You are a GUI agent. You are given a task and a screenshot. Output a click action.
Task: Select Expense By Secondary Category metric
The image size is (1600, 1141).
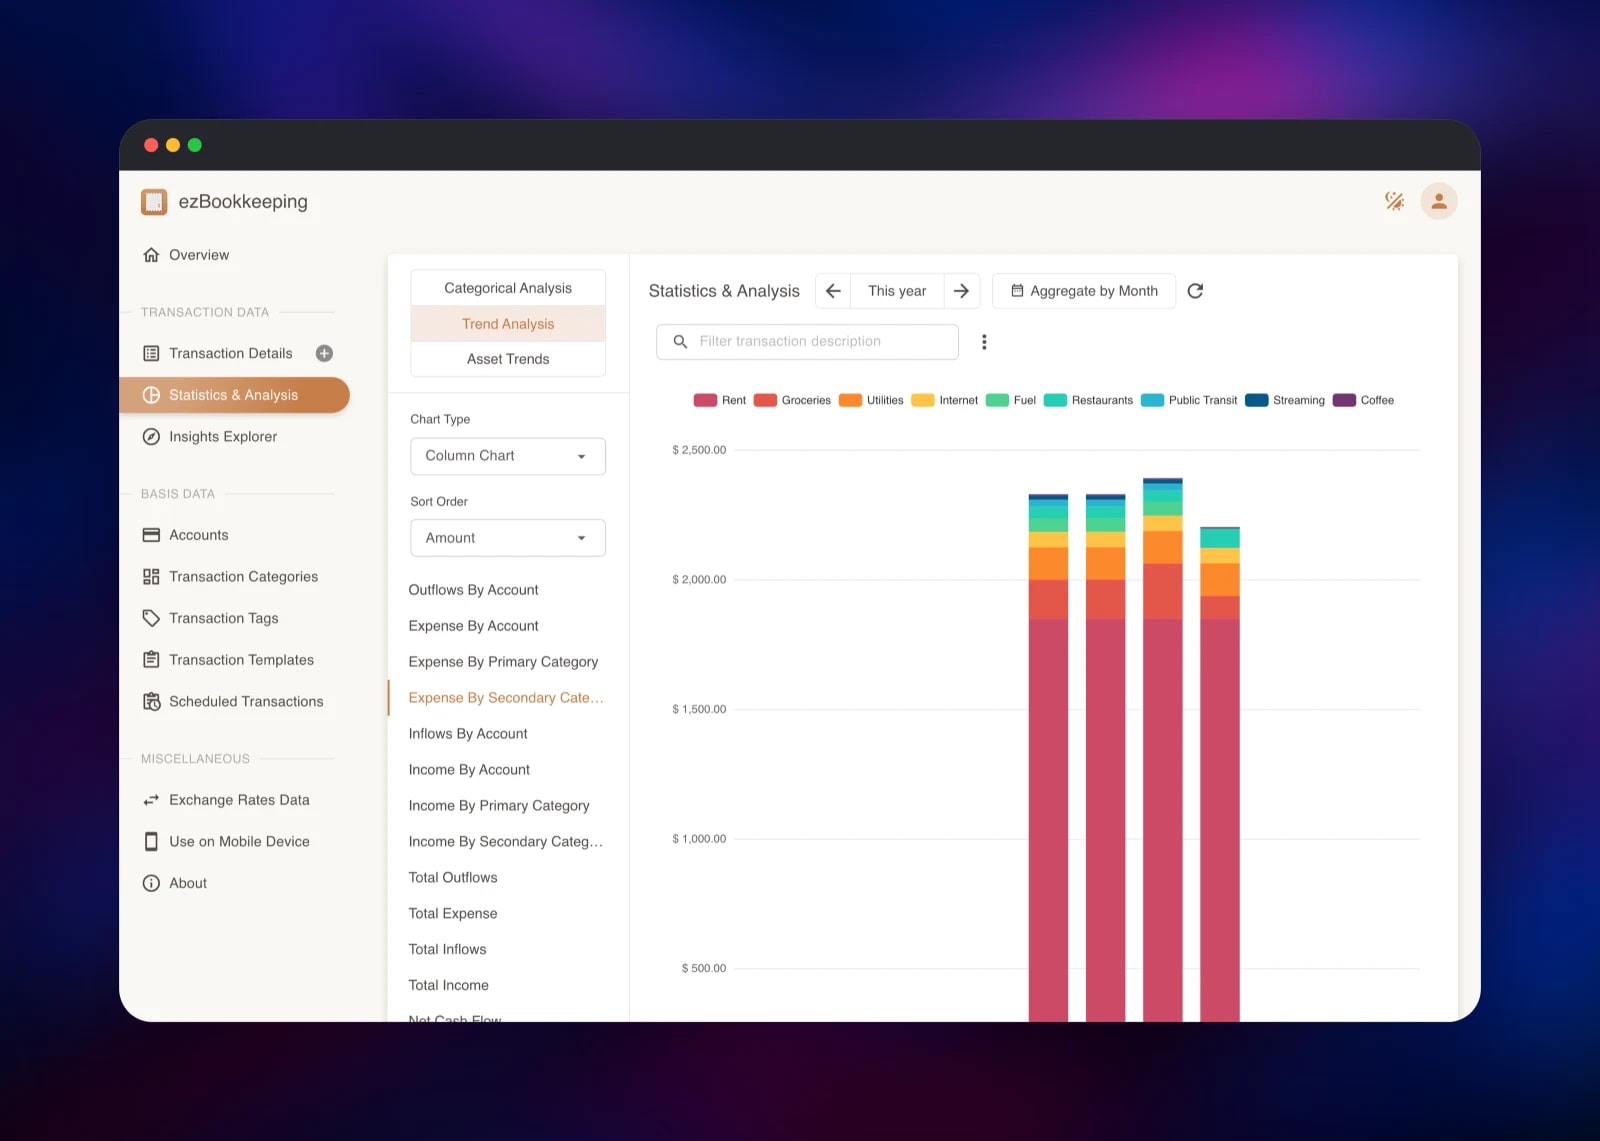tap(506, 698)
